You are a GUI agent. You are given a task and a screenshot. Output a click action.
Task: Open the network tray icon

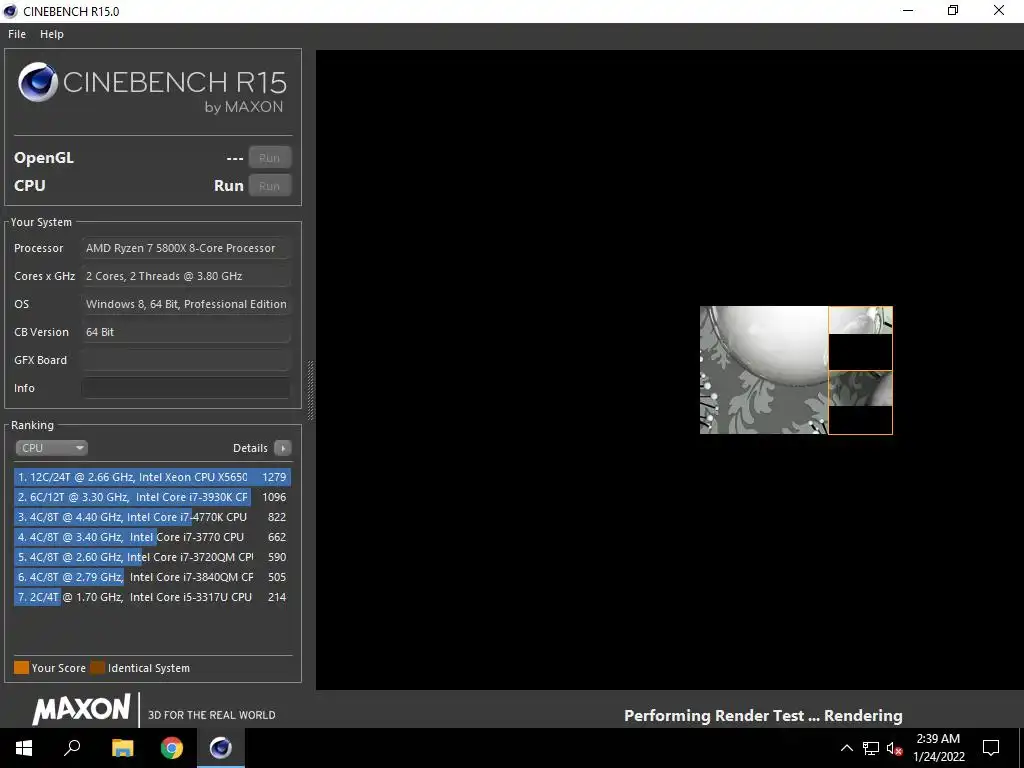coord(871,748)
